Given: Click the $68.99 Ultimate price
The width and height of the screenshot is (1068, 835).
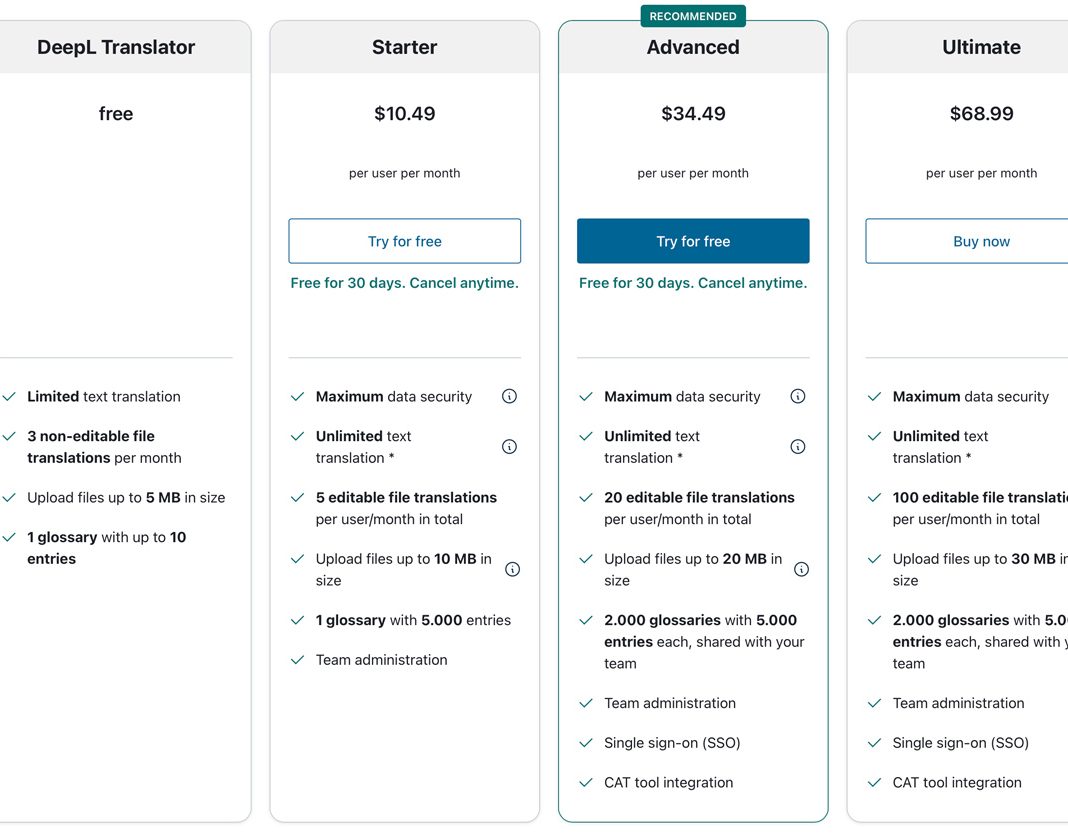Looking at the screenshot, I should point(981,113).
